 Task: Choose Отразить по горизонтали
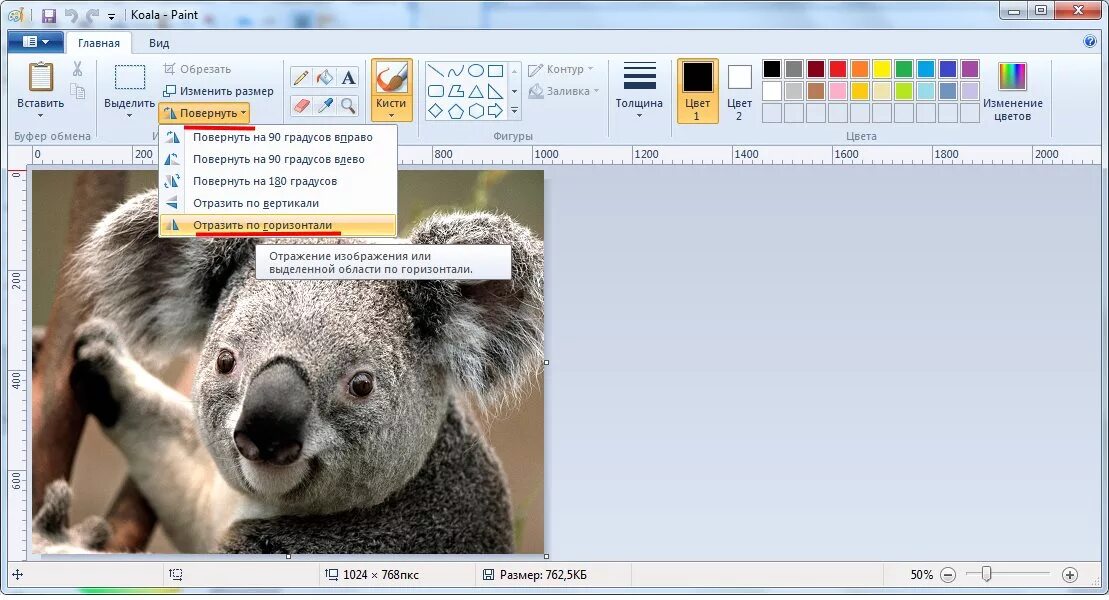[277, 225]
